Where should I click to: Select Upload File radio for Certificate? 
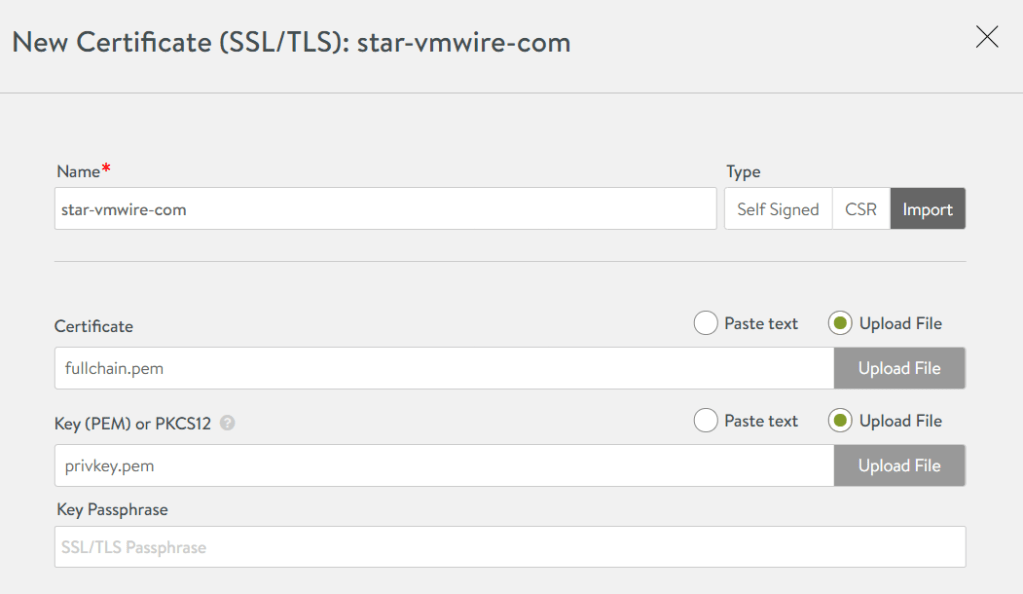pyautogui.click(x=840, y=323)
